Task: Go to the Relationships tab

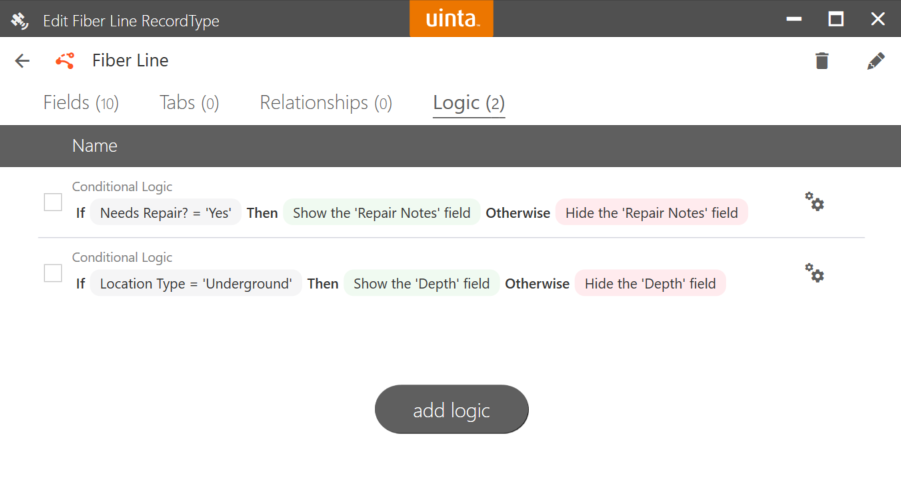Action: [x=325, y=103]
